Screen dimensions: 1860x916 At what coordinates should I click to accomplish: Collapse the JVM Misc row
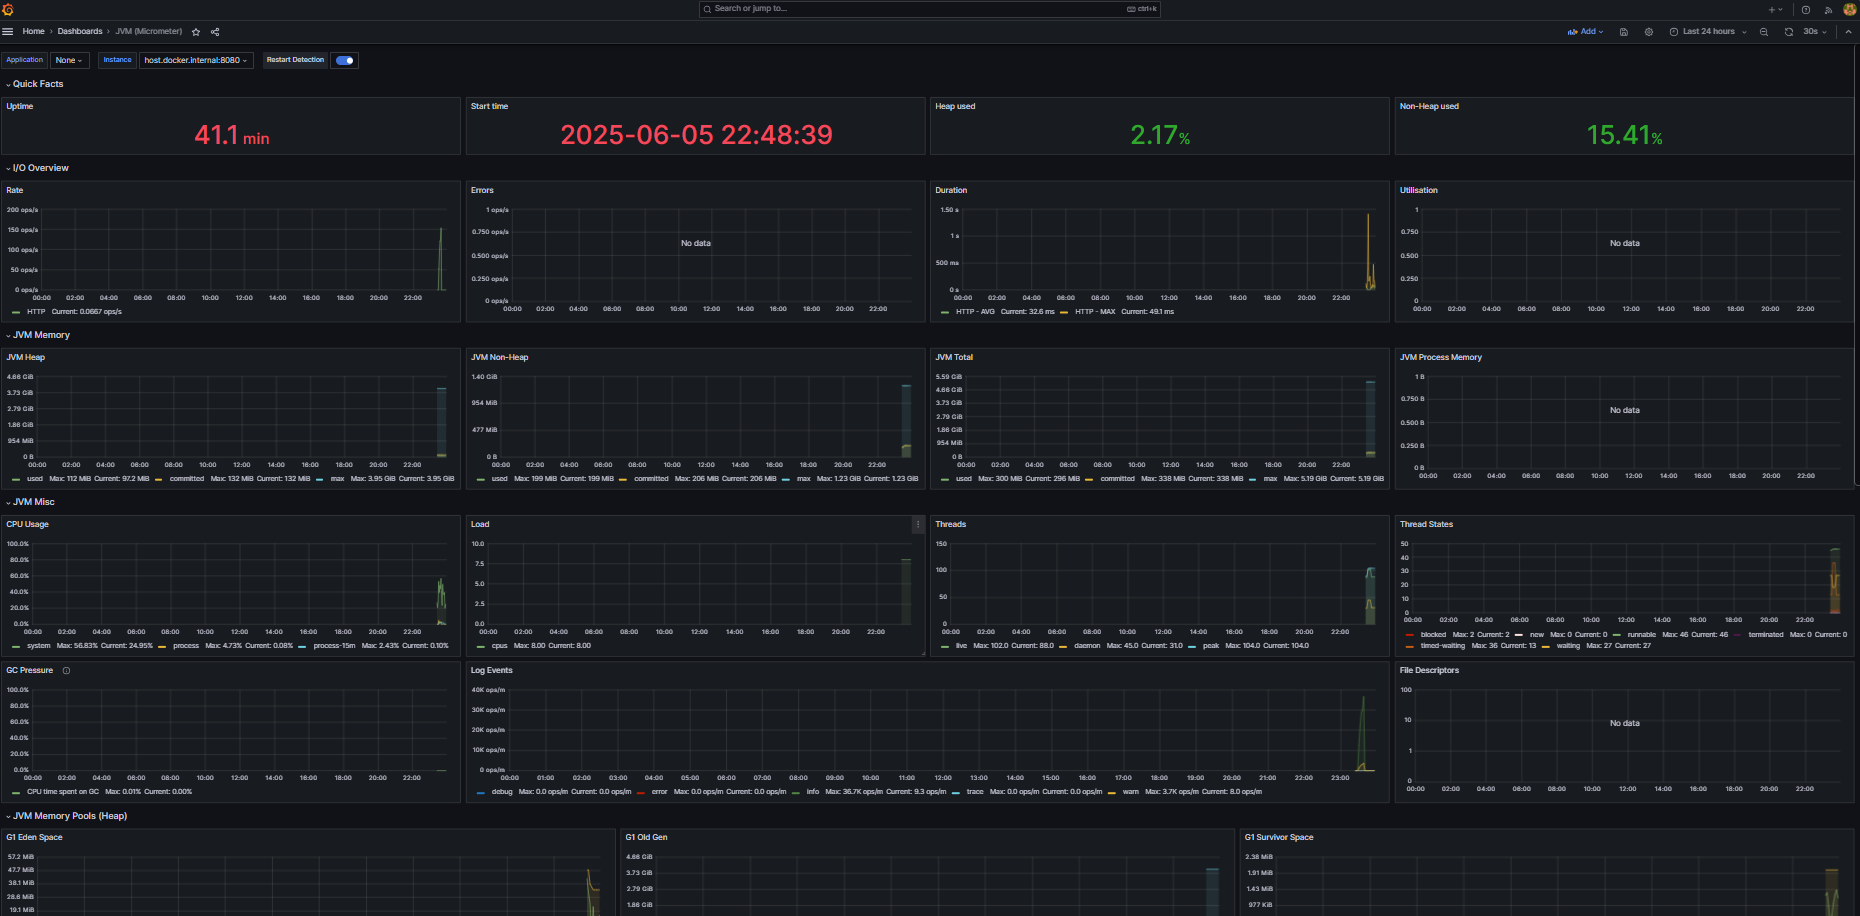click(x=31, y=502)
